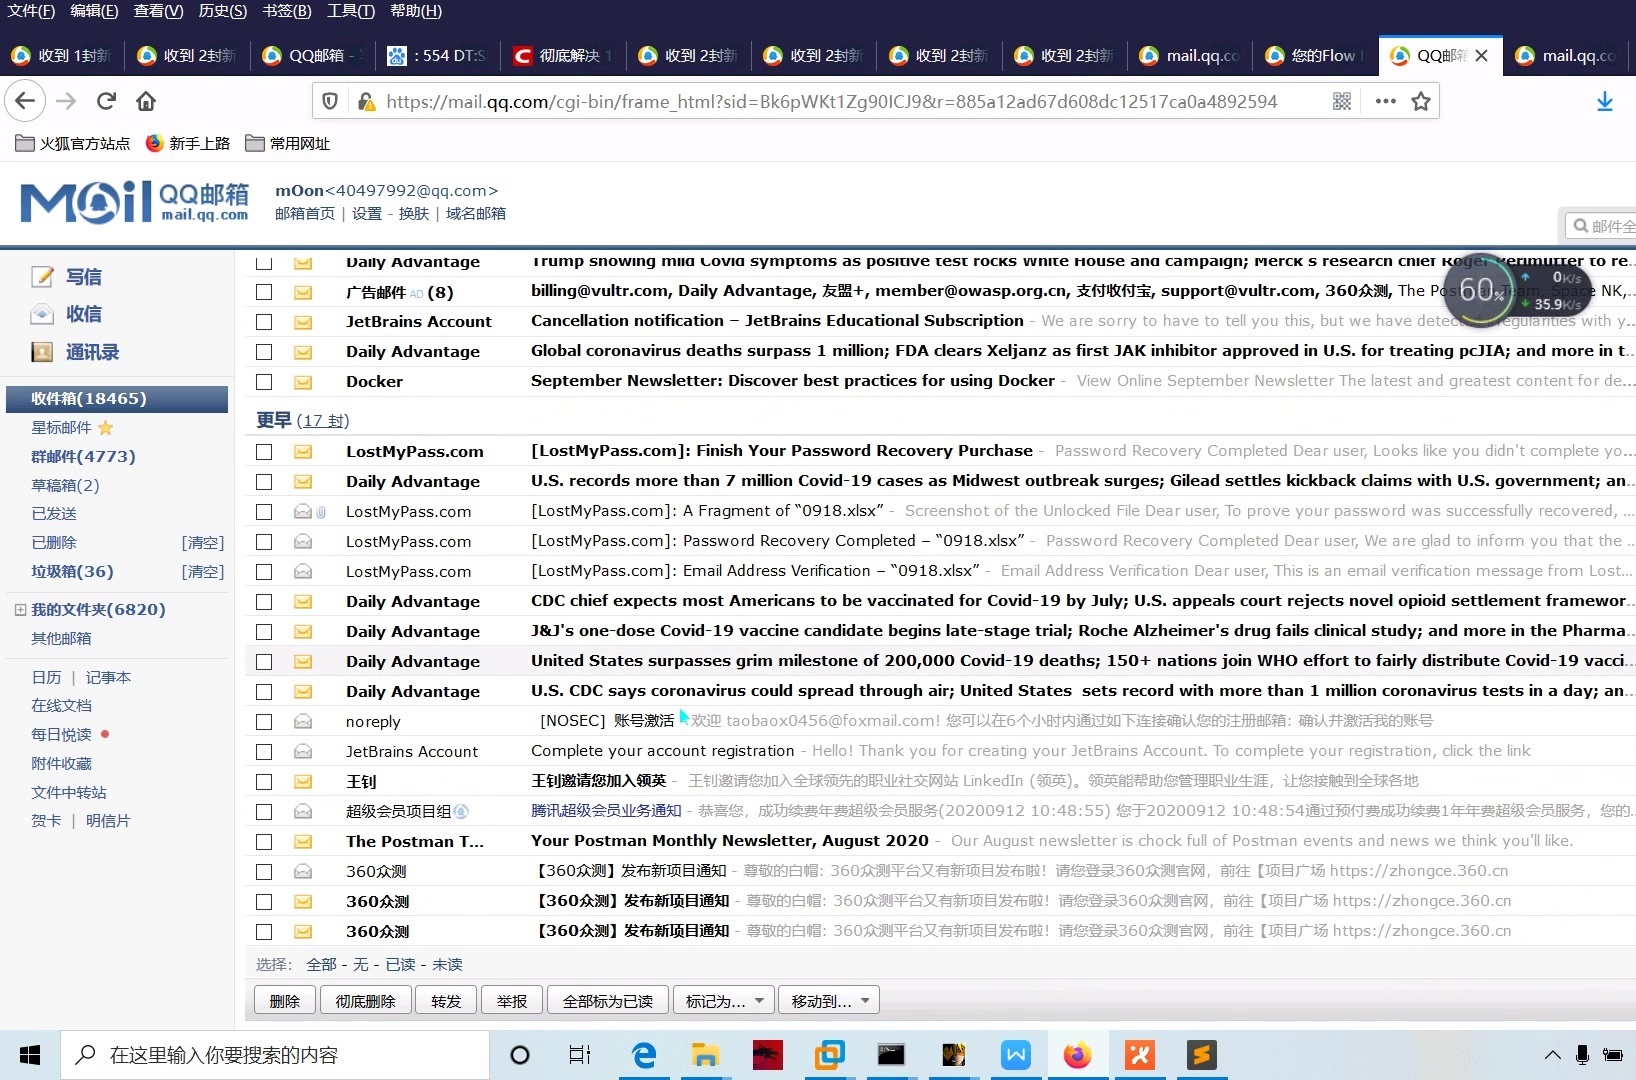Open 群邮件(4773) folder
The image size is (1636, 1080).
click(x=83, y=457)
